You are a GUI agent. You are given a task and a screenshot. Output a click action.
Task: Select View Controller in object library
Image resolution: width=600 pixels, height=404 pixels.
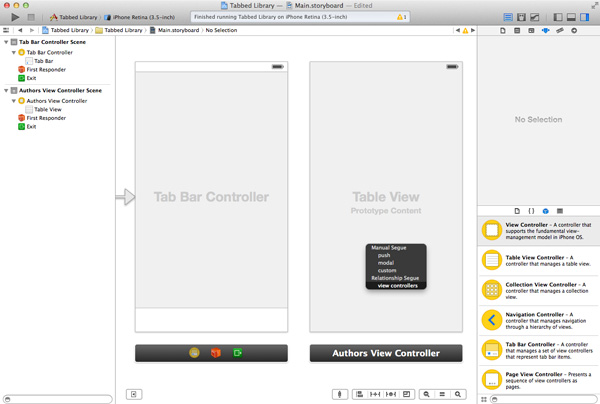click(539, 231)
